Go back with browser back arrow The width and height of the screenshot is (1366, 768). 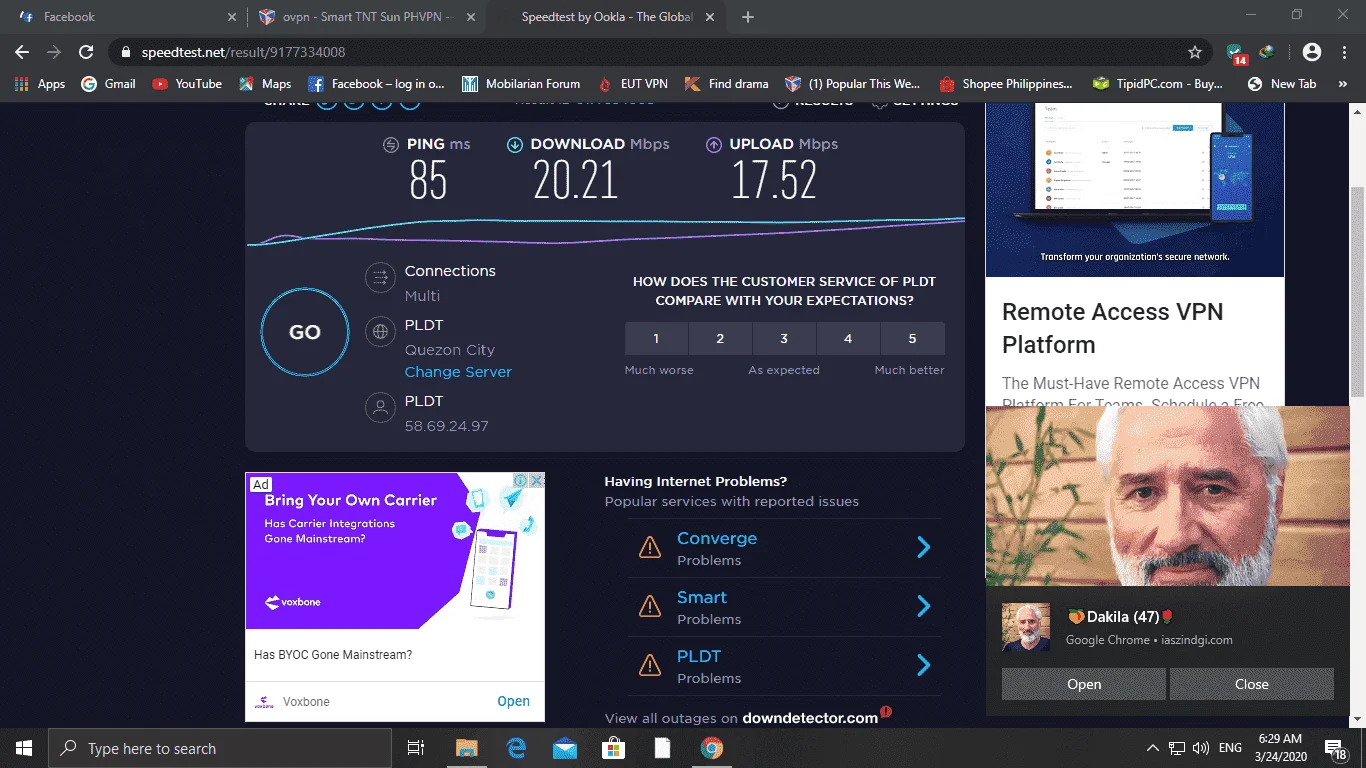(22, 52)
